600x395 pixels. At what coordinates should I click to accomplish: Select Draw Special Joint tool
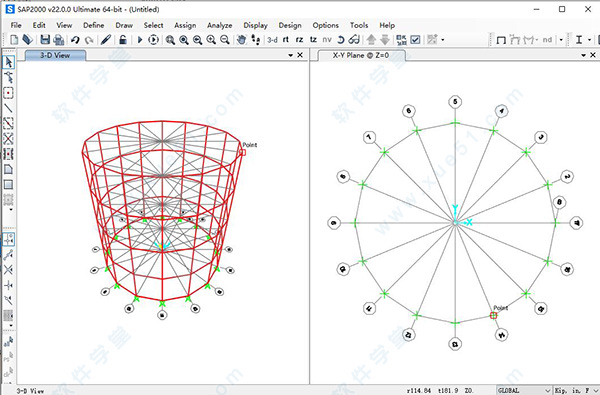[8, 93]
